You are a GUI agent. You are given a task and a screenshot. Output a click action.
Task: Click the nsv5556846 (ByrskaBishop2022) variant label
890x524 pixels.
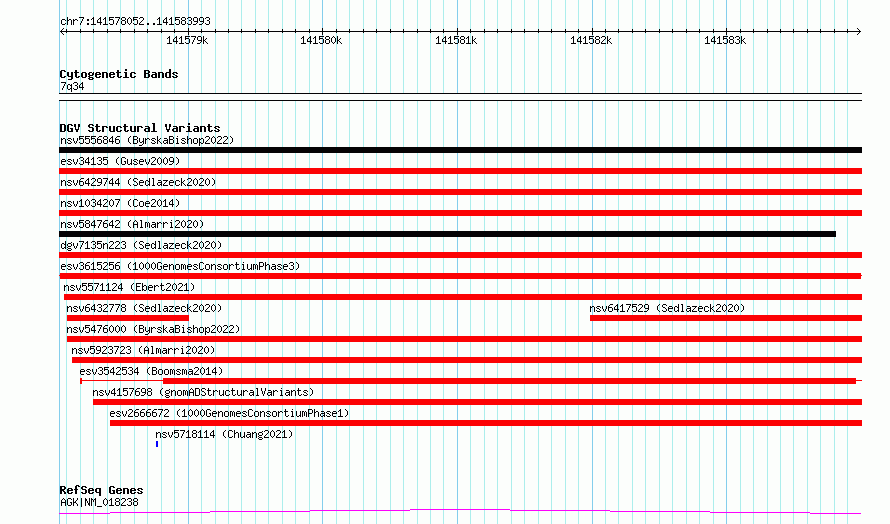(x=147, y=140)
